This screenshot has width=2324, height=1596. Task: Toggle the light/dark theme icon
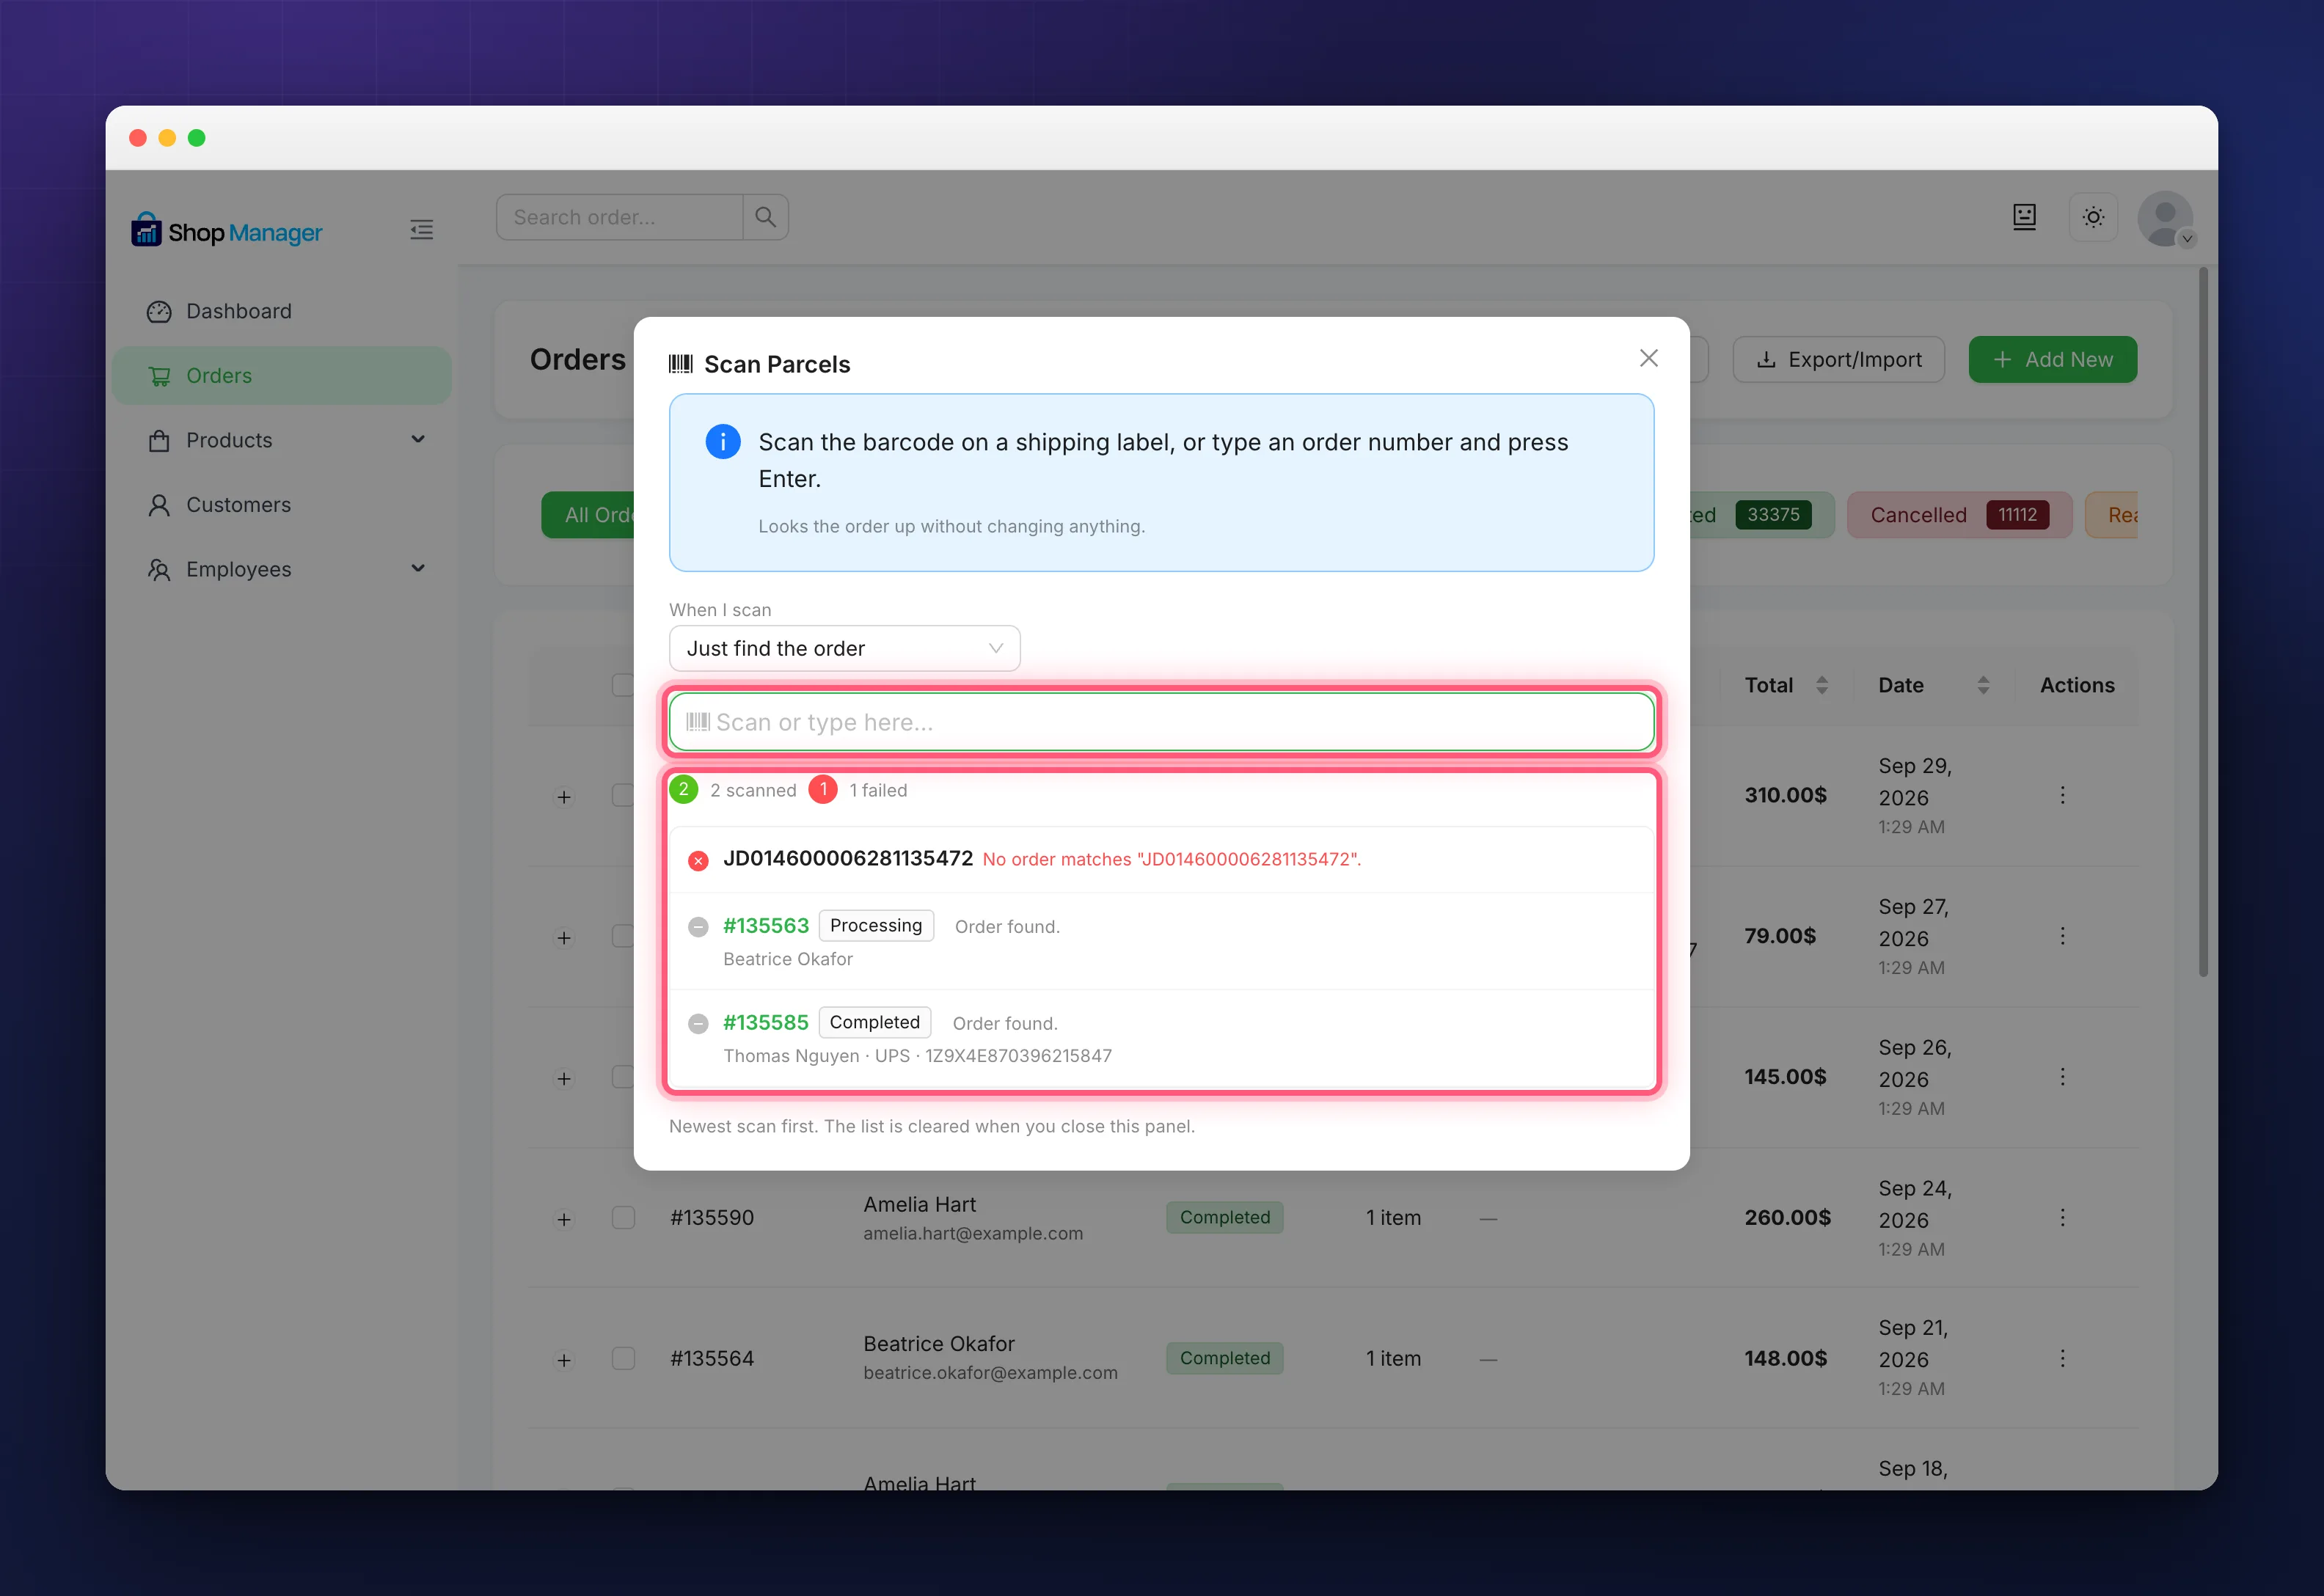click(x=2093, y=217)
